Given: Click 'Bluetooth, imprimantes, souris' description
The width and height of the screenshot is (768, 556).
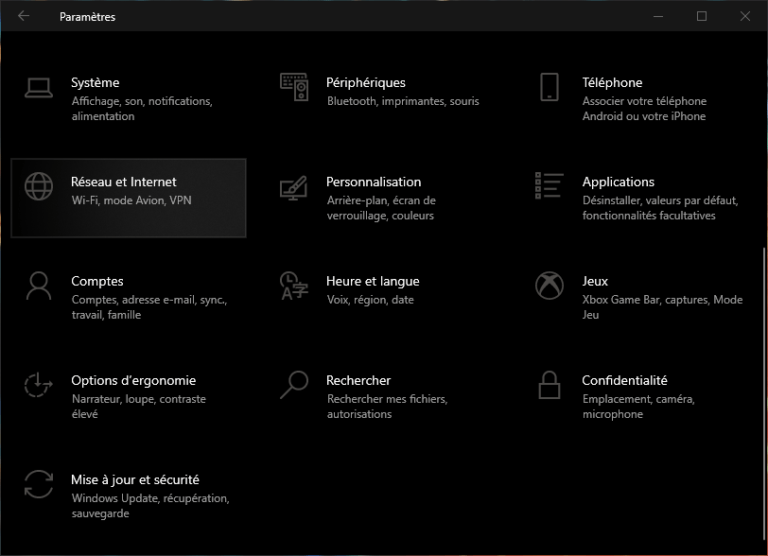Looking at the screenshot, I should [403, 101].
